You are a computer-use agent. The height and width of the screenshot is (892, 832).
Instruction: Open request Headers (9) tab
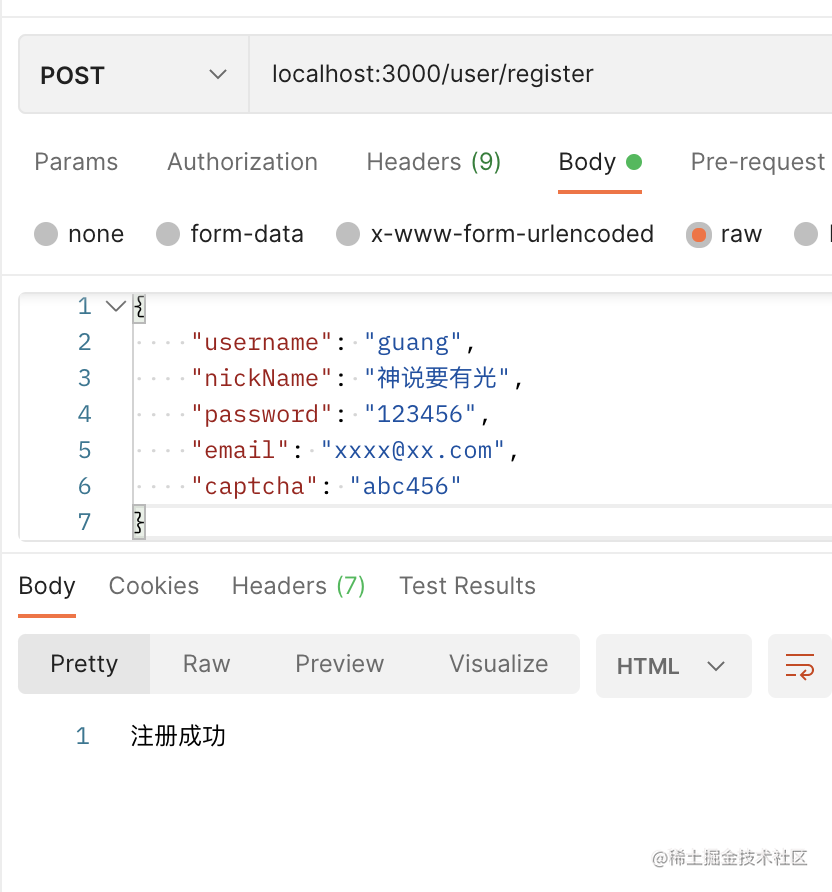(433, 162)
